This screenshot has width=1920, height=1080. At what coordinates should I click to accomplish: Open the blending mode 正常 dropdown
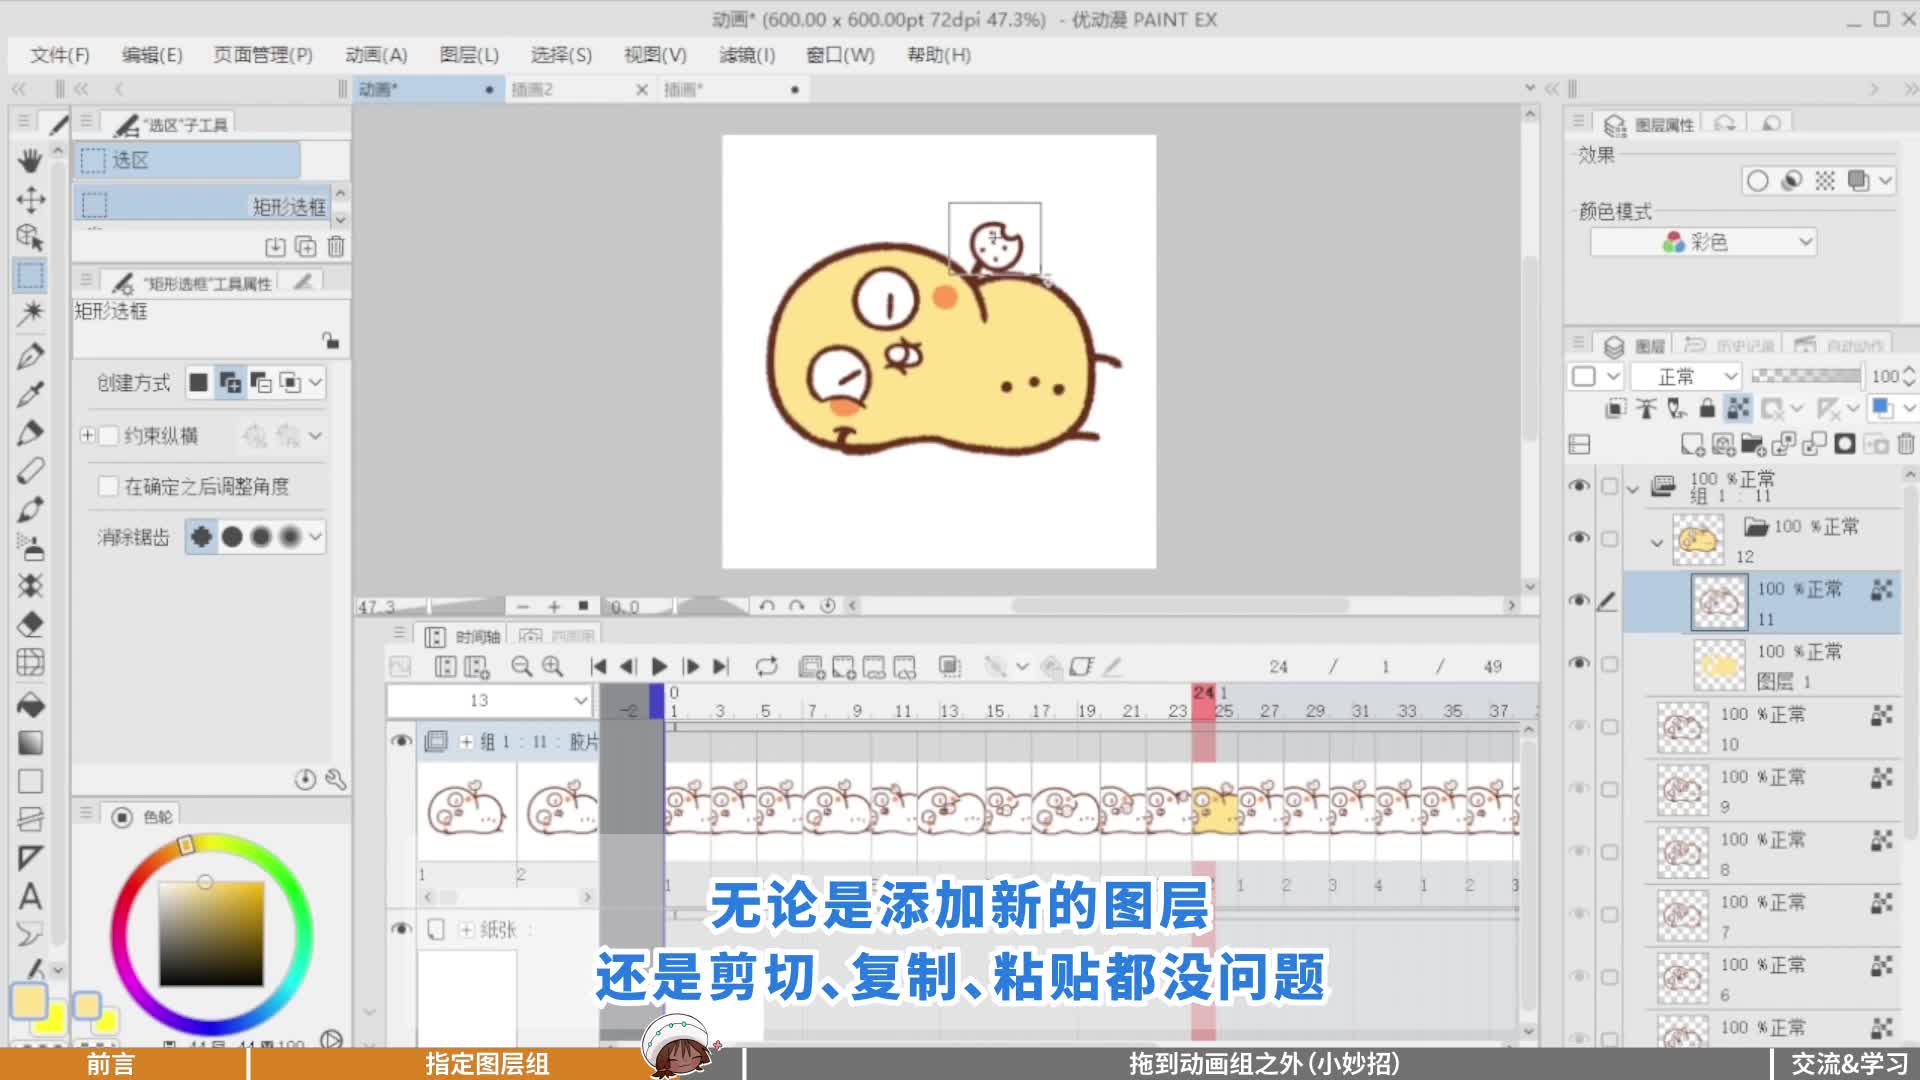pos(1686,377)
